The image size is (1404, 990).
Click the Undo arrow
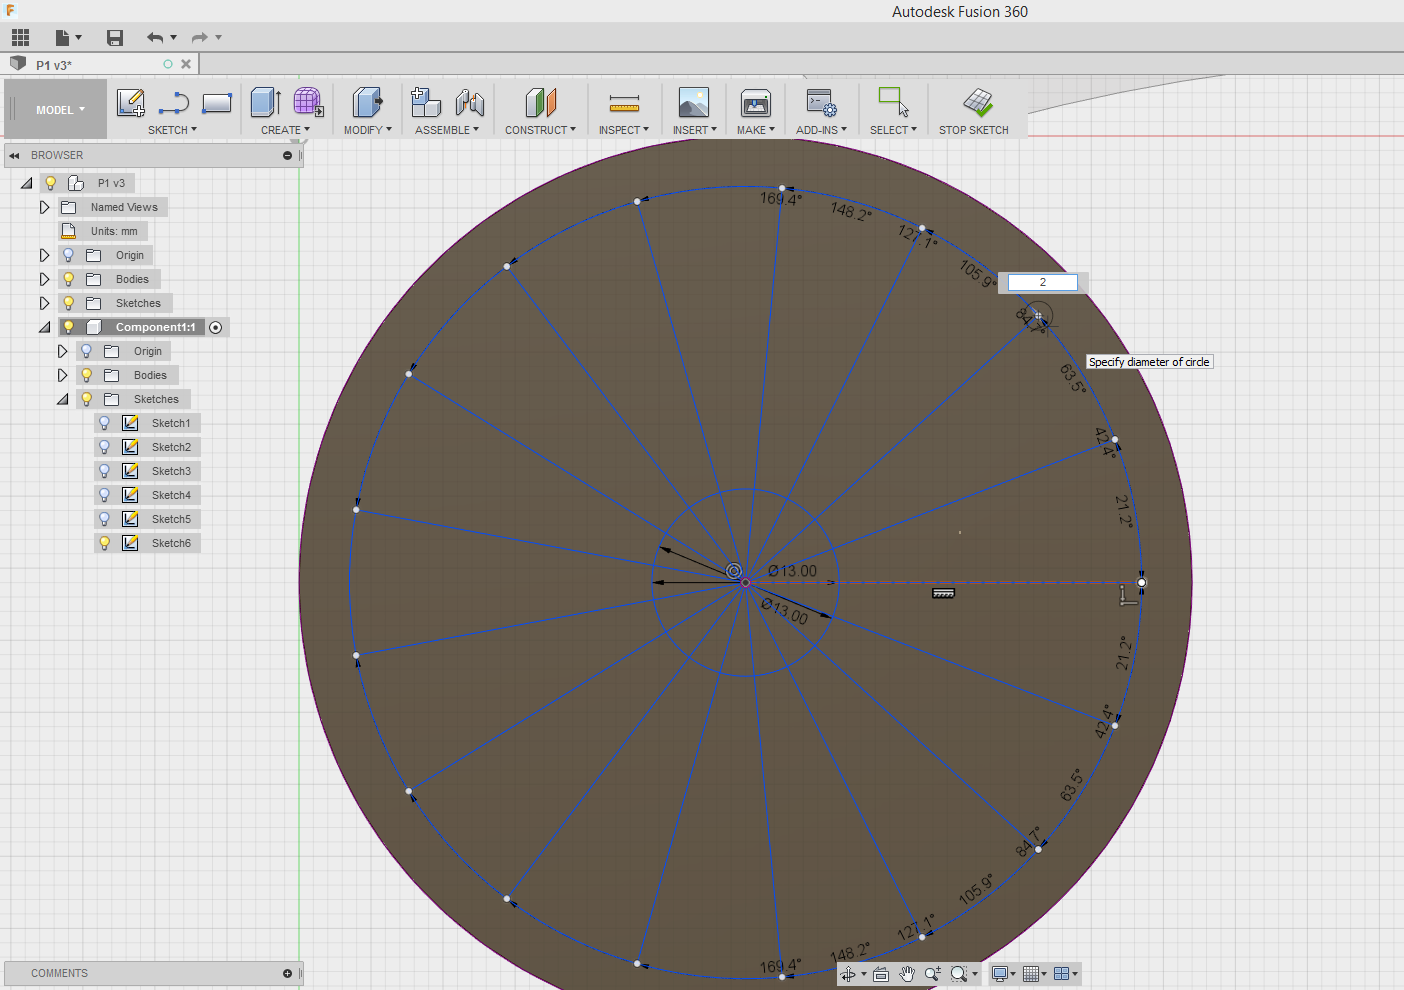point(155,38)
